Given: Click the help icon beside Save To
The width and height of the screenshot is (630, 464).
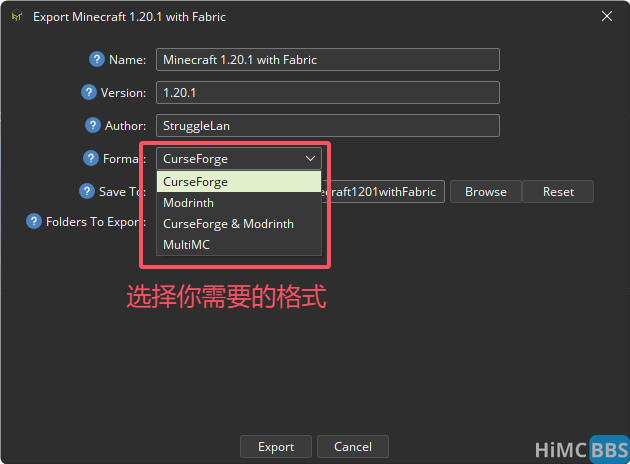Looking at the screenshot, I should tap(87, 191).
